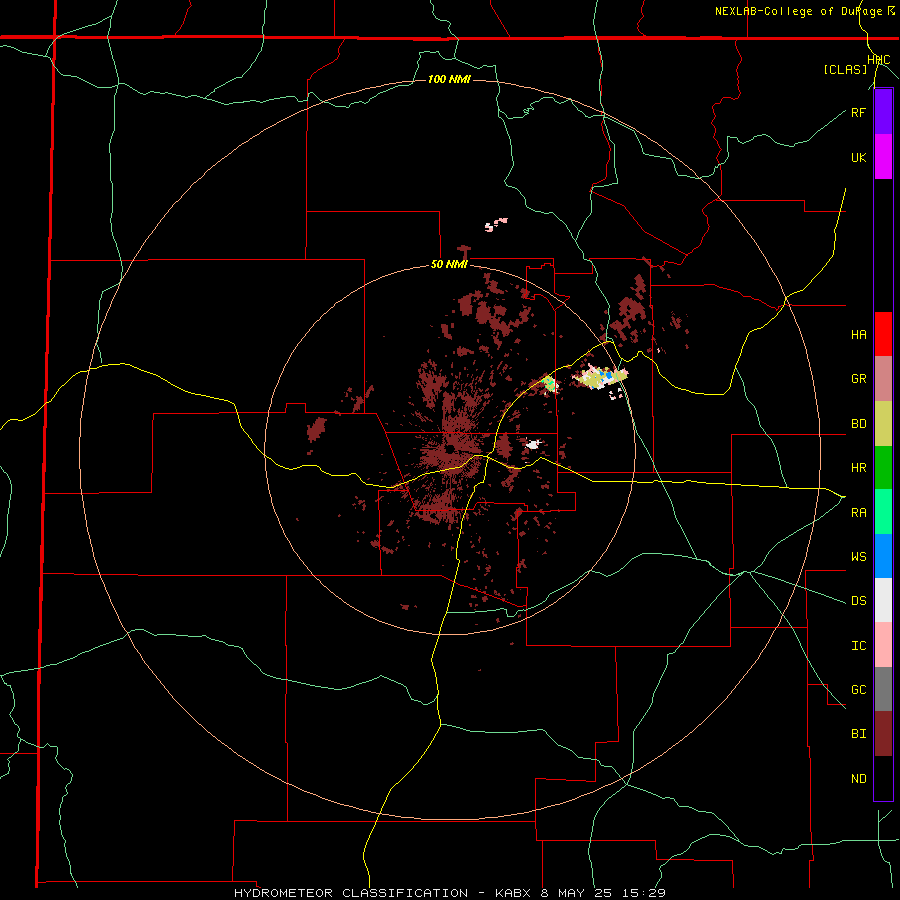Click the BI legend label
This screenshot has width=900, height=900.
point(858,734)
